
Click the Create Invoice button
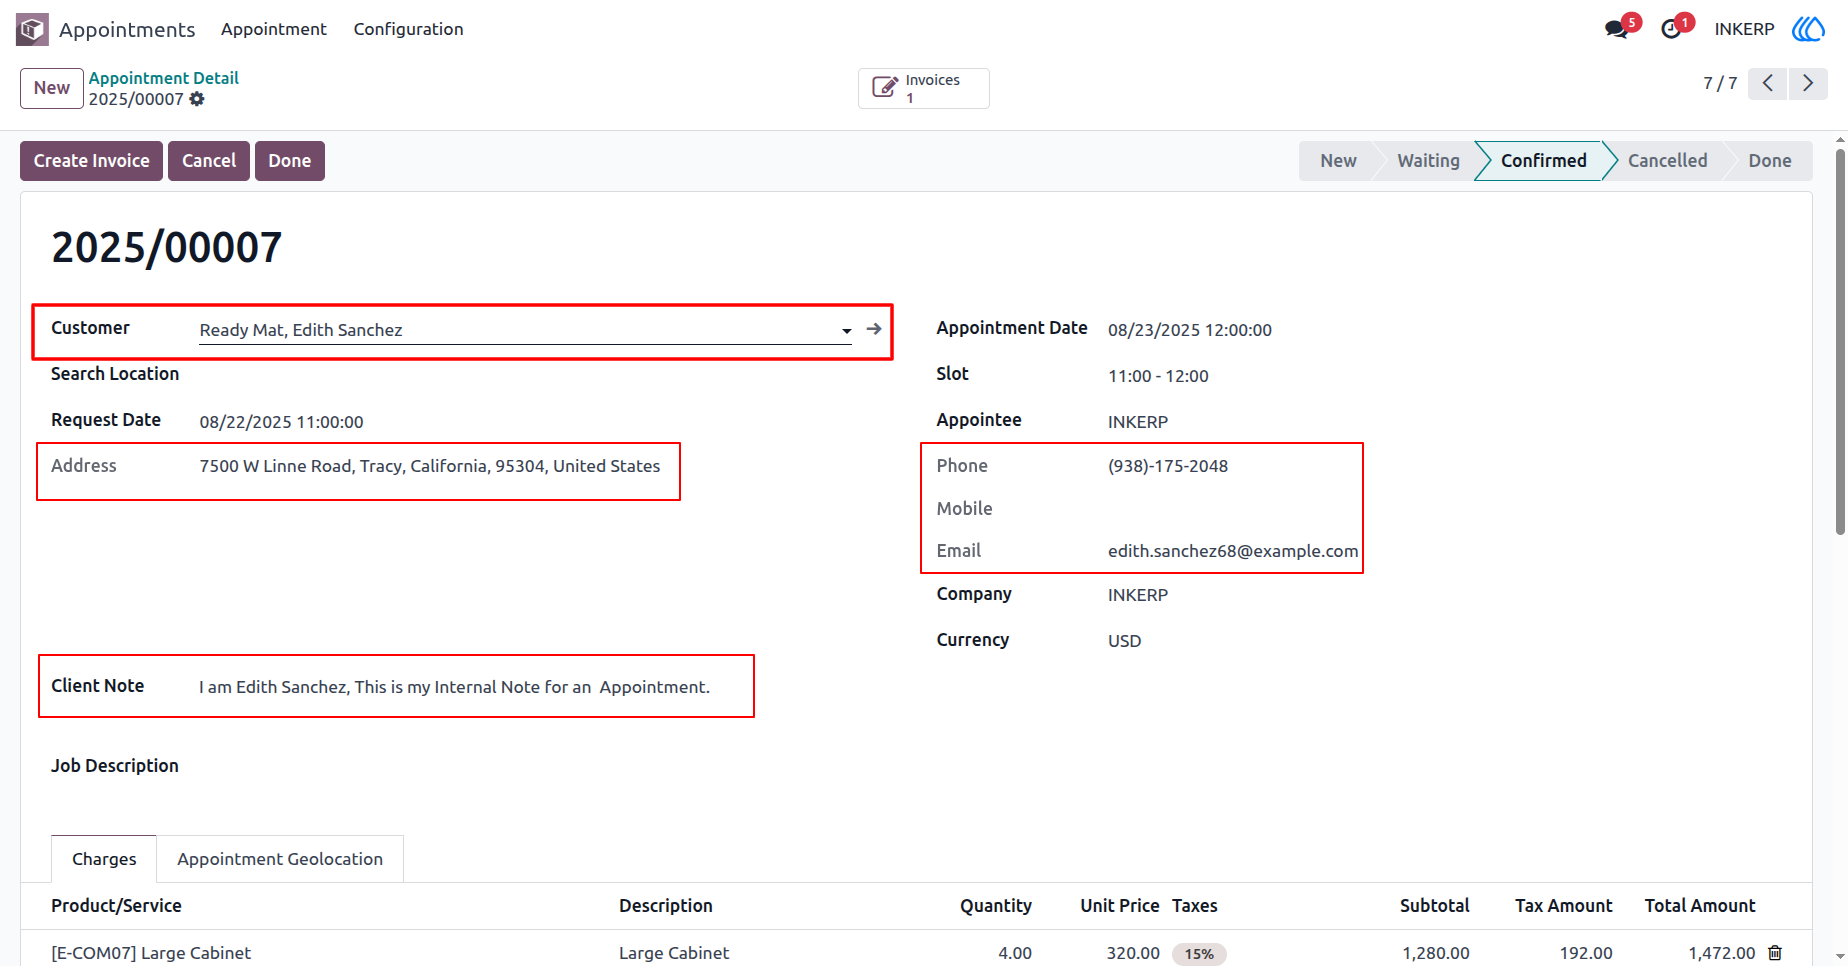91,161
